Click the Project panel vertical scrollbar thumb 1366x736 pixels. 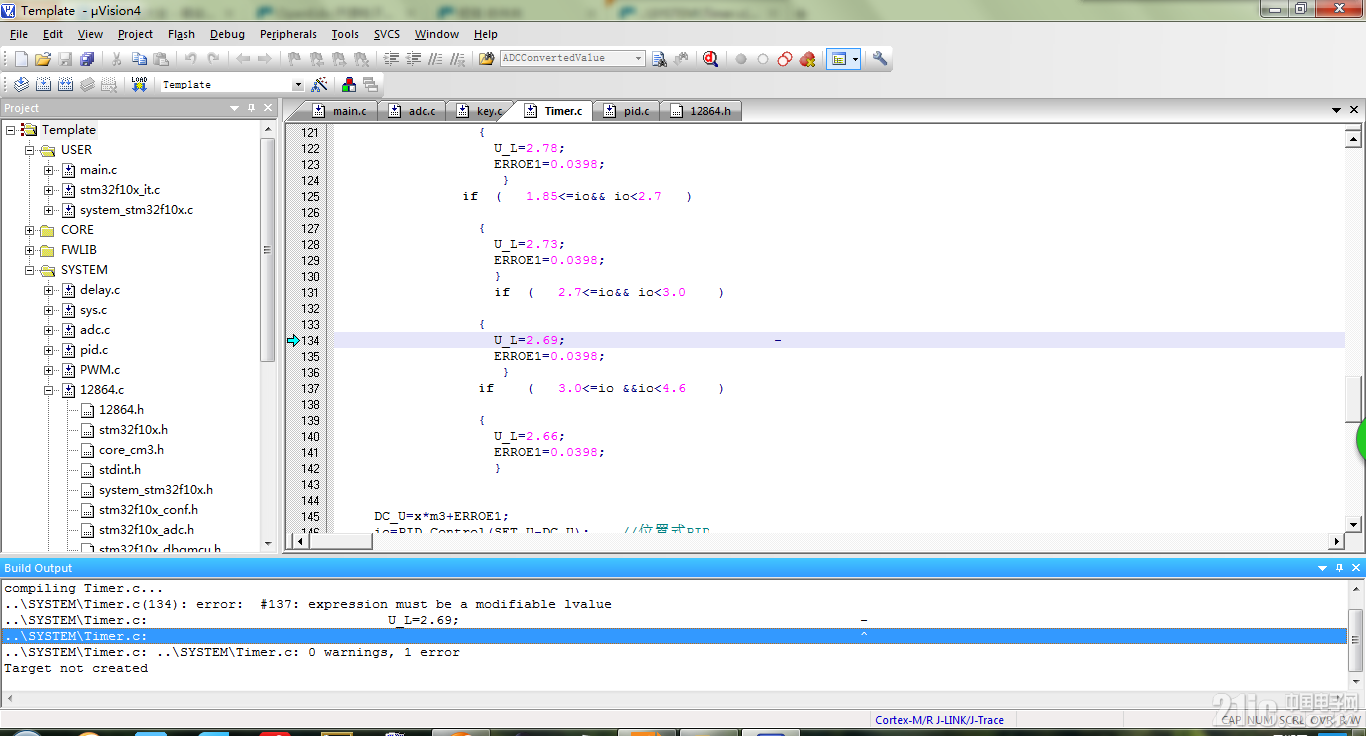click(268, 250)
